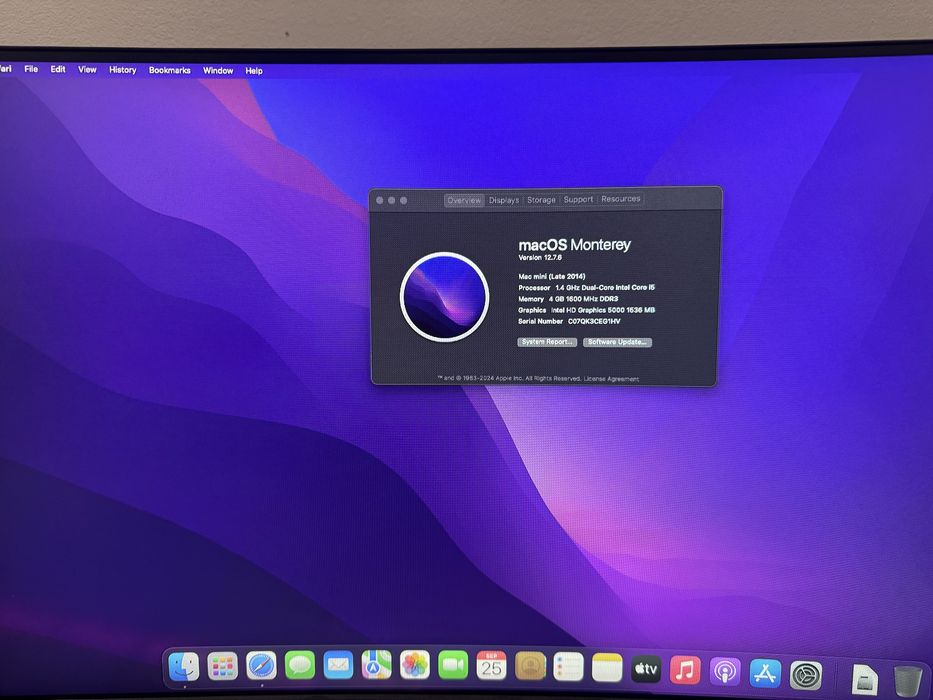
Task: Open Safari from the Dock
Action: [x=261, y=665]
